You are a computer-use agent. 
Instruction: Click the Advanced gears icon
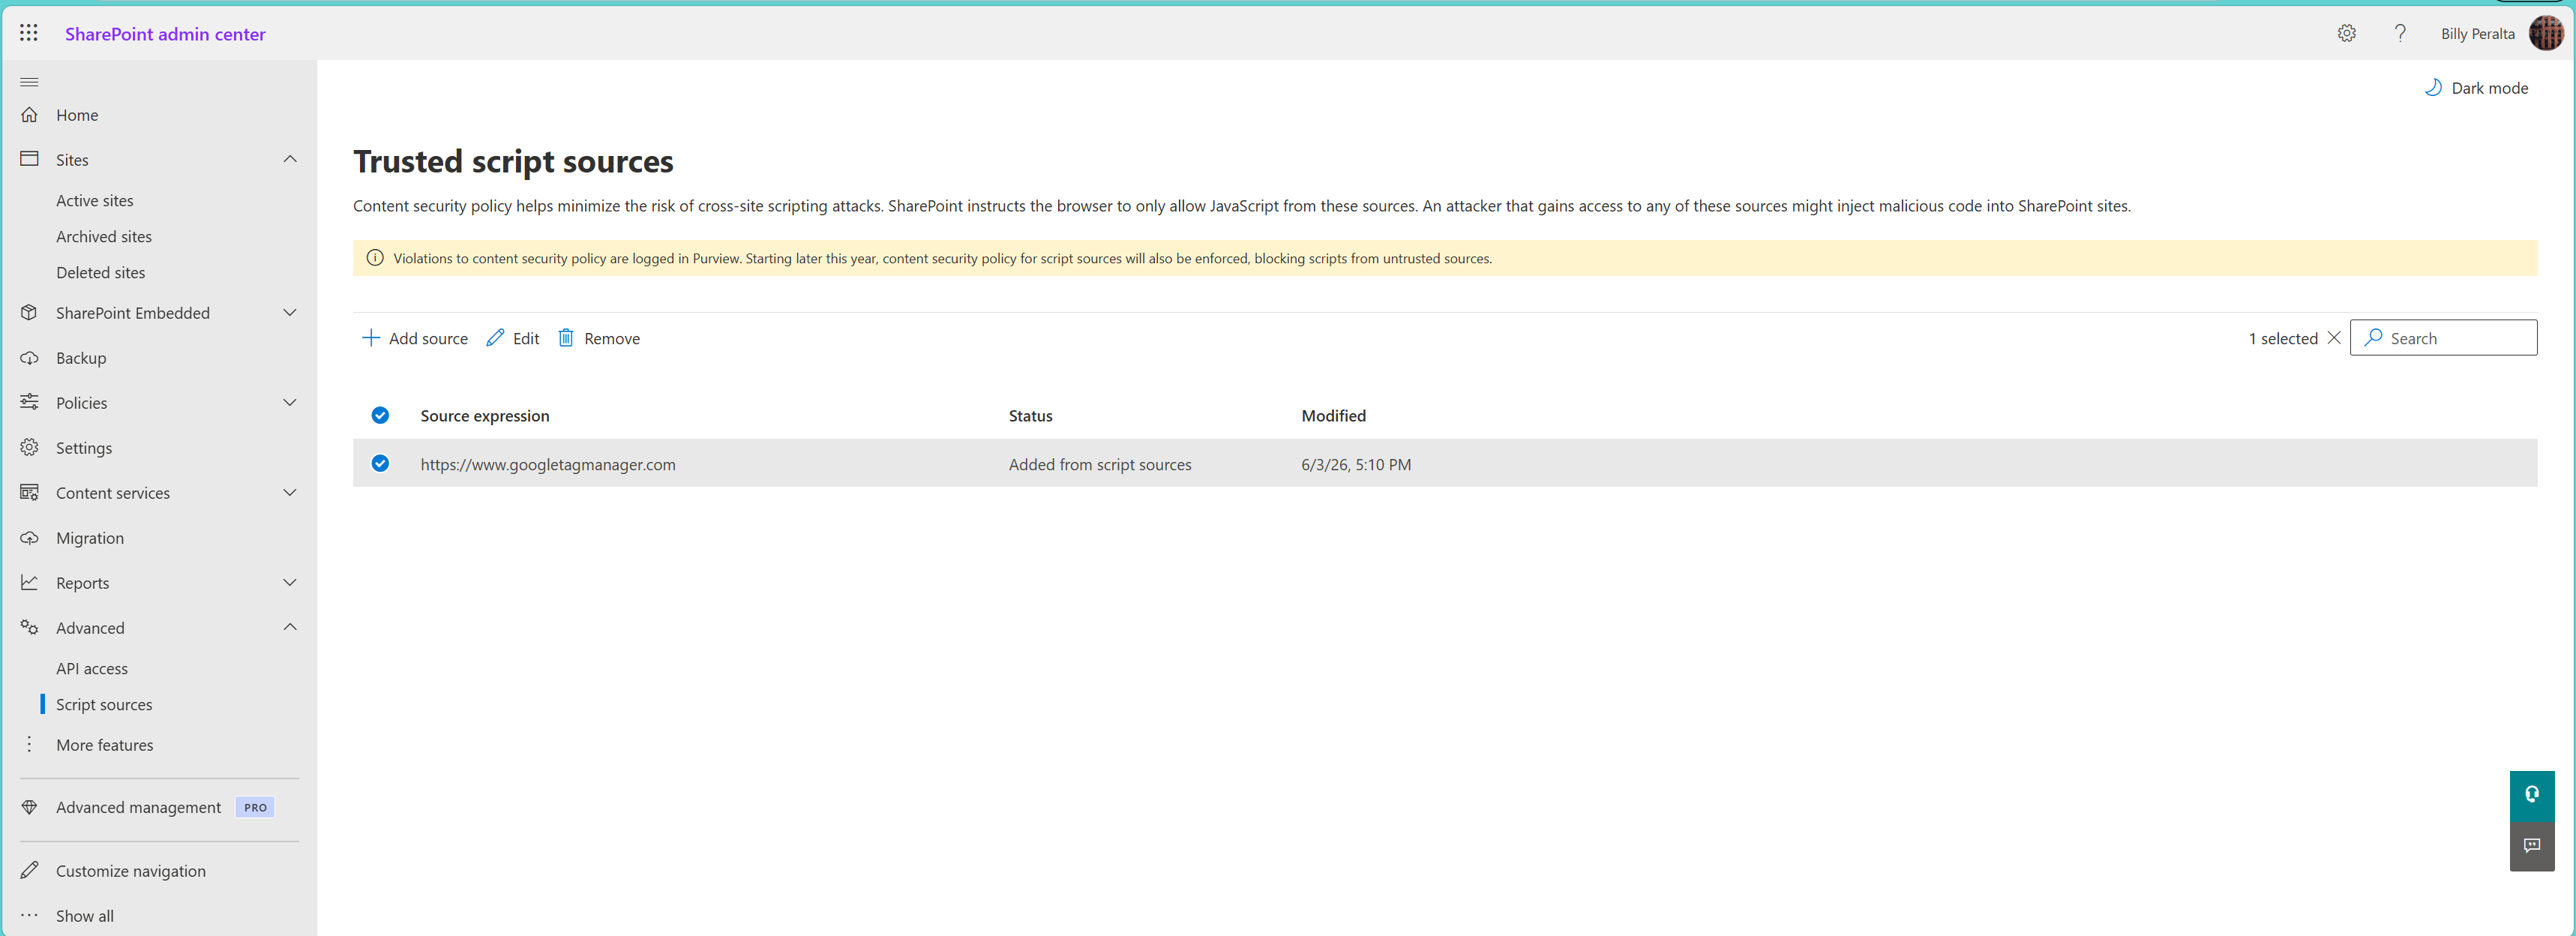[x=29, y=627]
